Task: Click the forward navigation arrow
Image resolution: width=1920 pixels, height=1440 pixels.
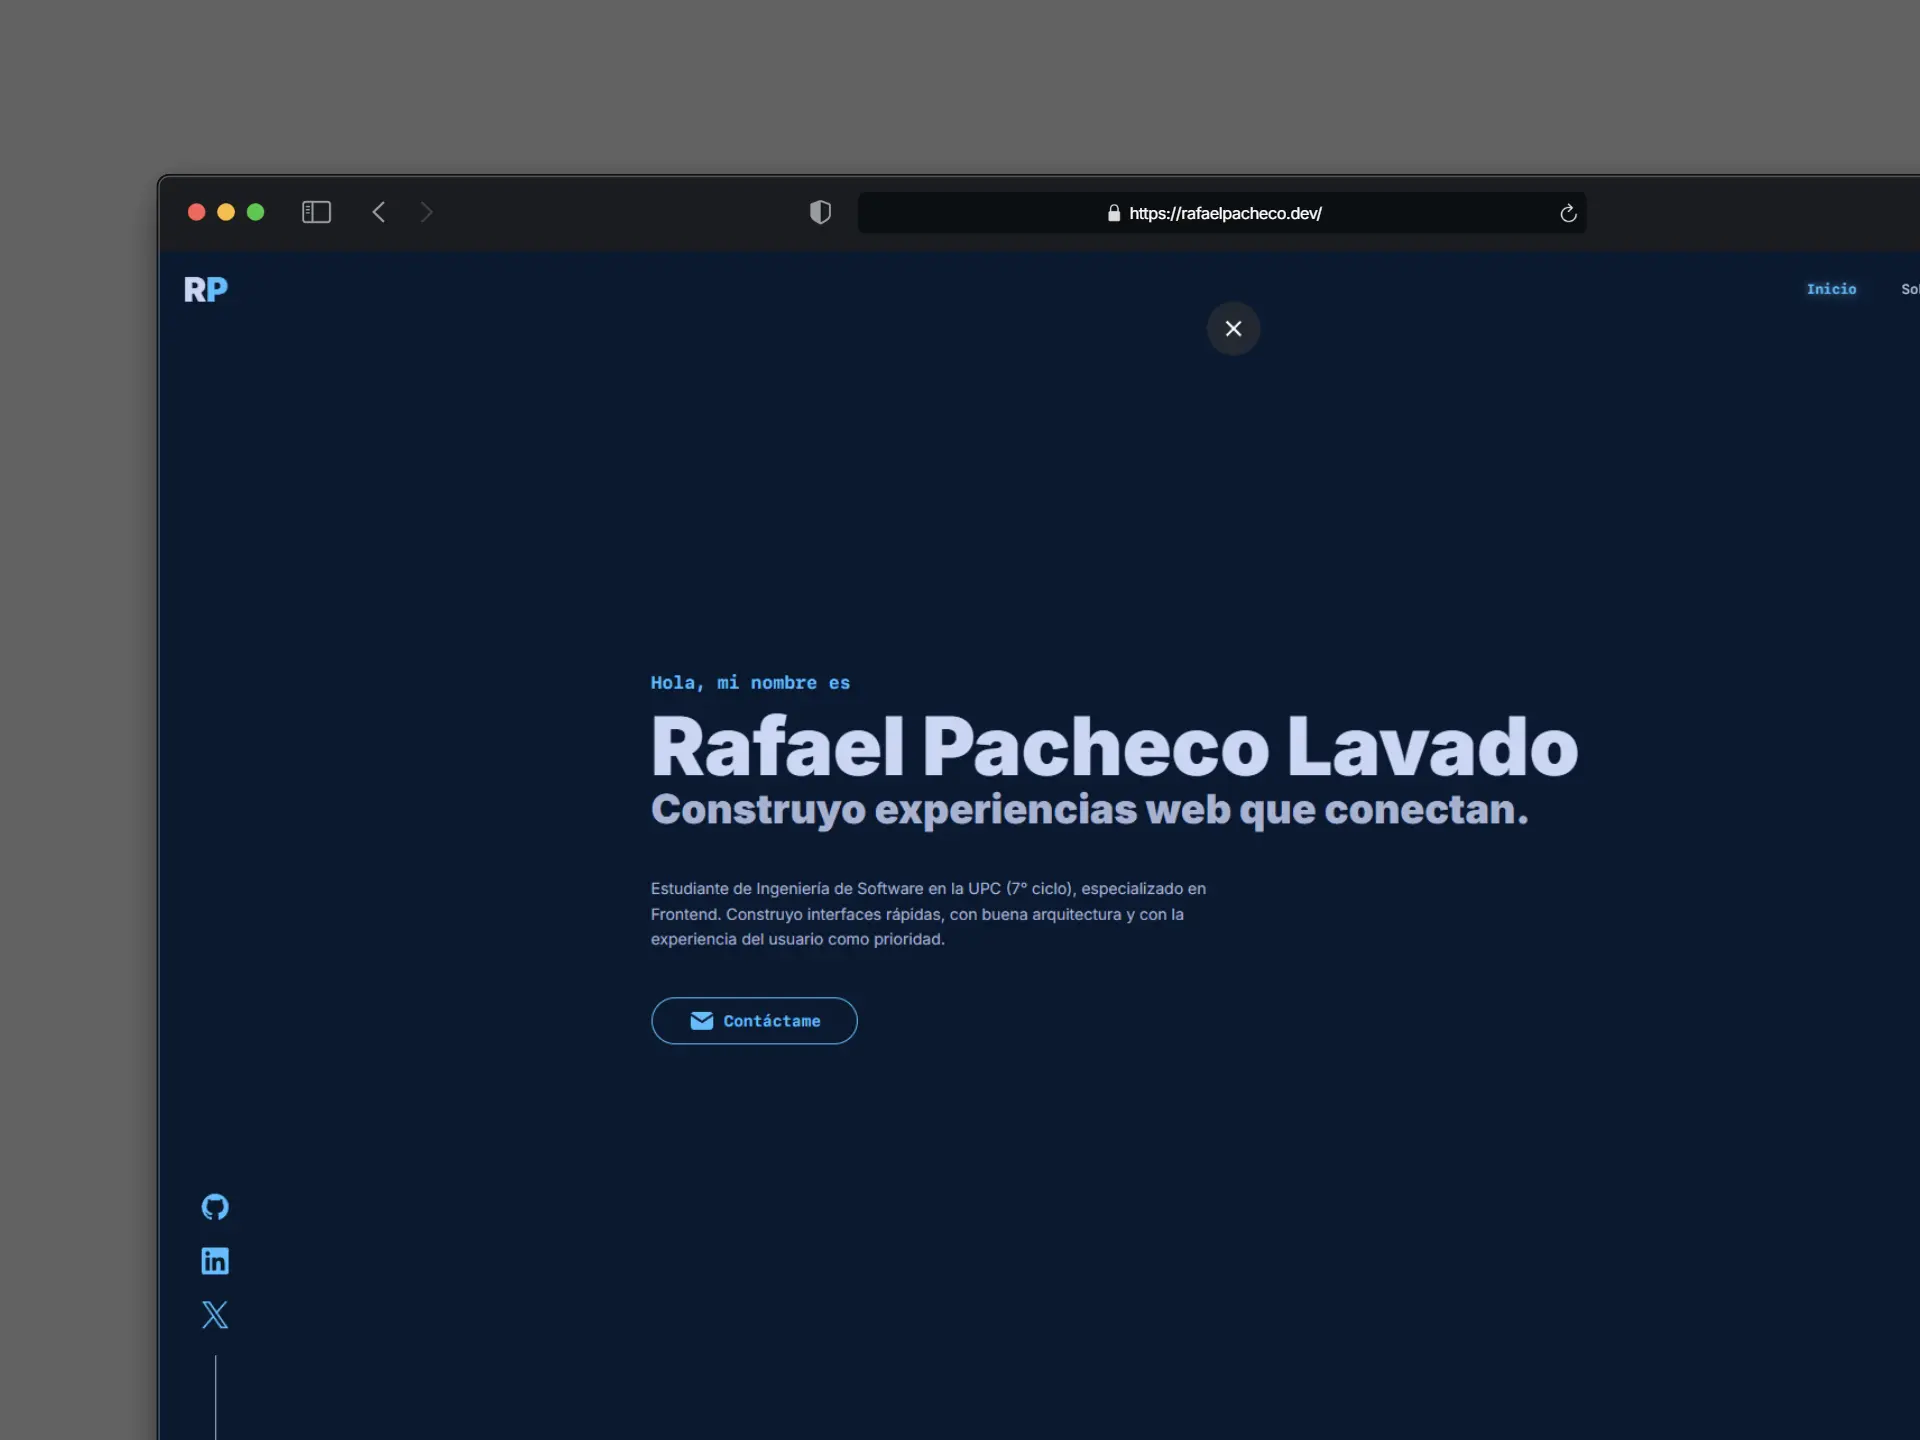Action: [427, 212]
